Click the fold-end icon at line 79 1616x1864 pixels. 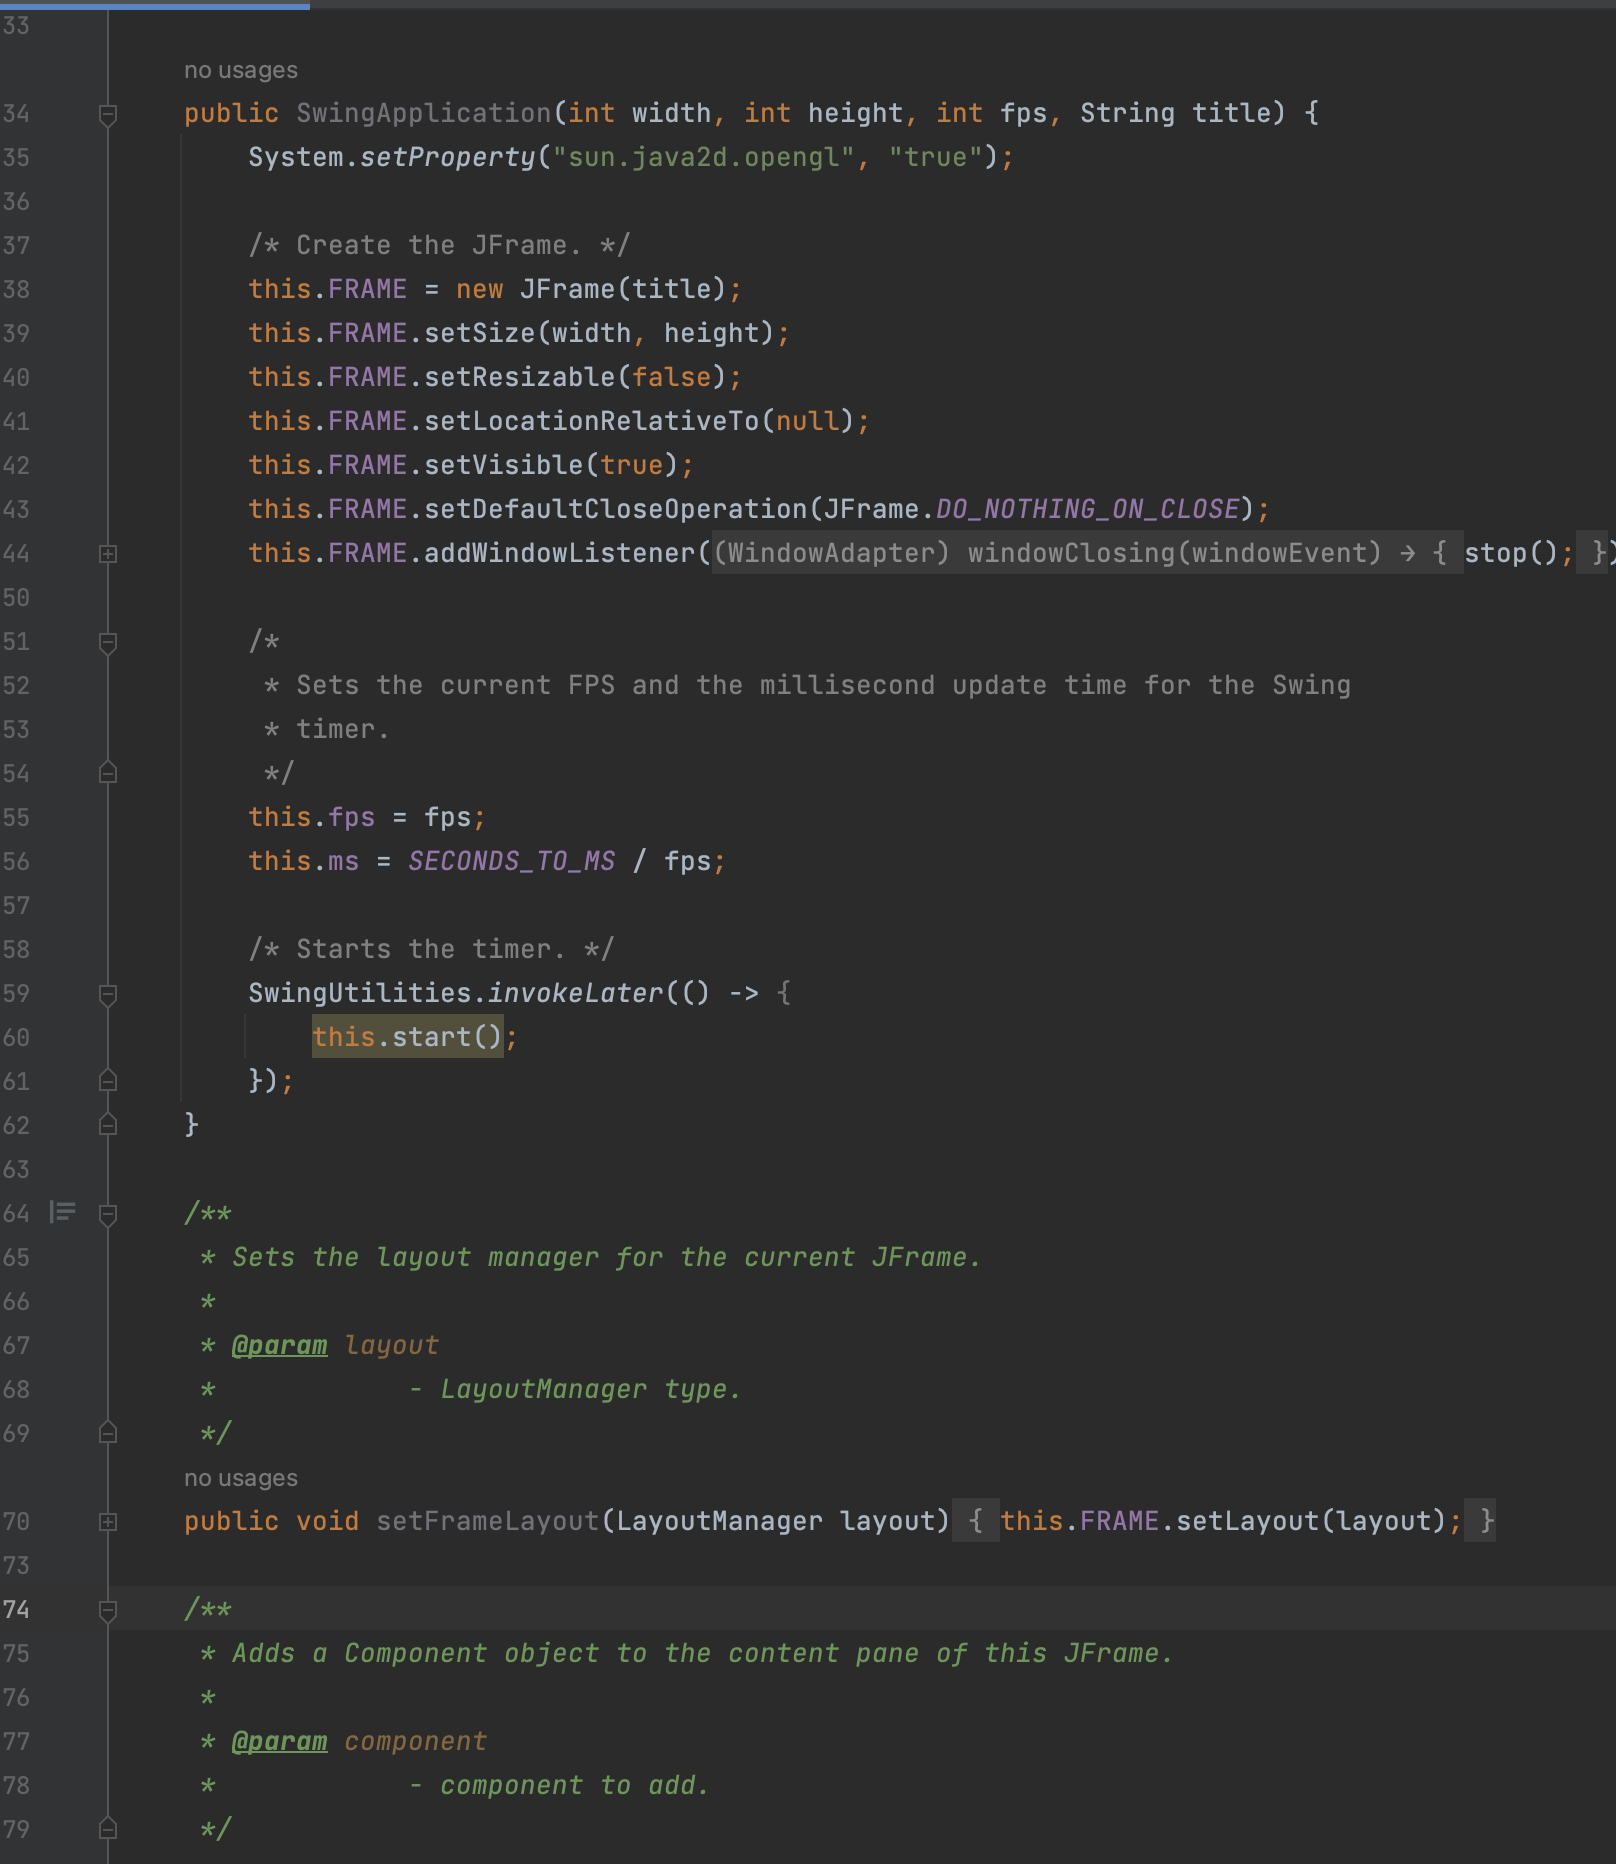coord(108,1828)
